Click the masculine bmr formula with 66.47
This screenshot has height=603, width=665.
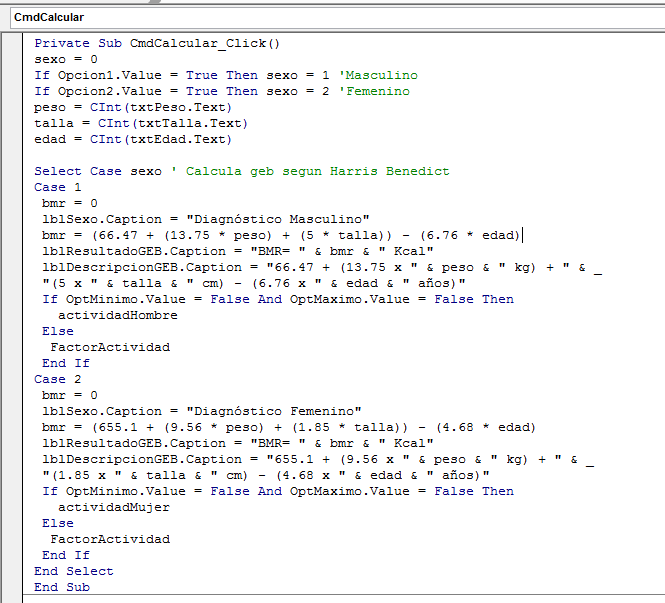(x=280, y=235)
